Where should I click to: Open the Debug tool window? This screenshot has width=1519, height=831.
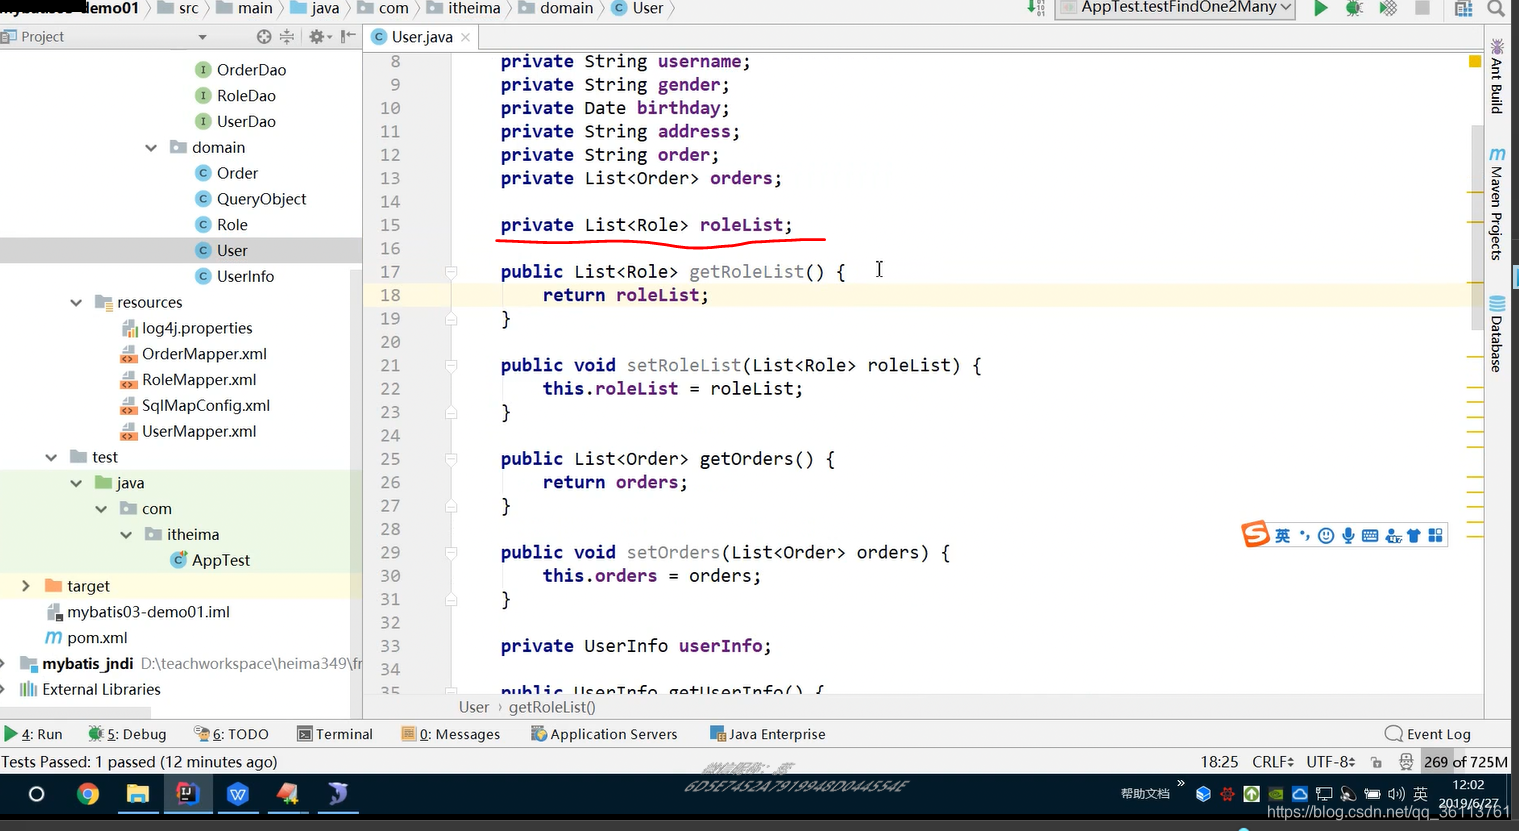click(127, 734)
